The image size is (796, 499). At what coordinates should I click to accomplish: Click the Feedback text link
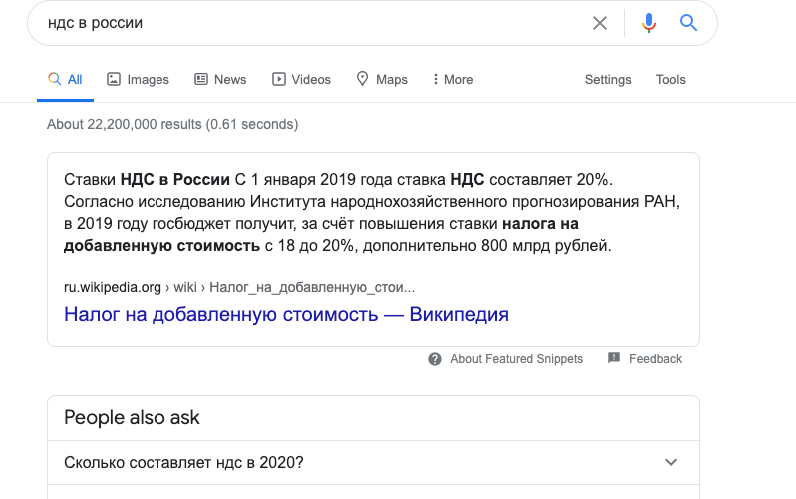(x=655, y=359)
